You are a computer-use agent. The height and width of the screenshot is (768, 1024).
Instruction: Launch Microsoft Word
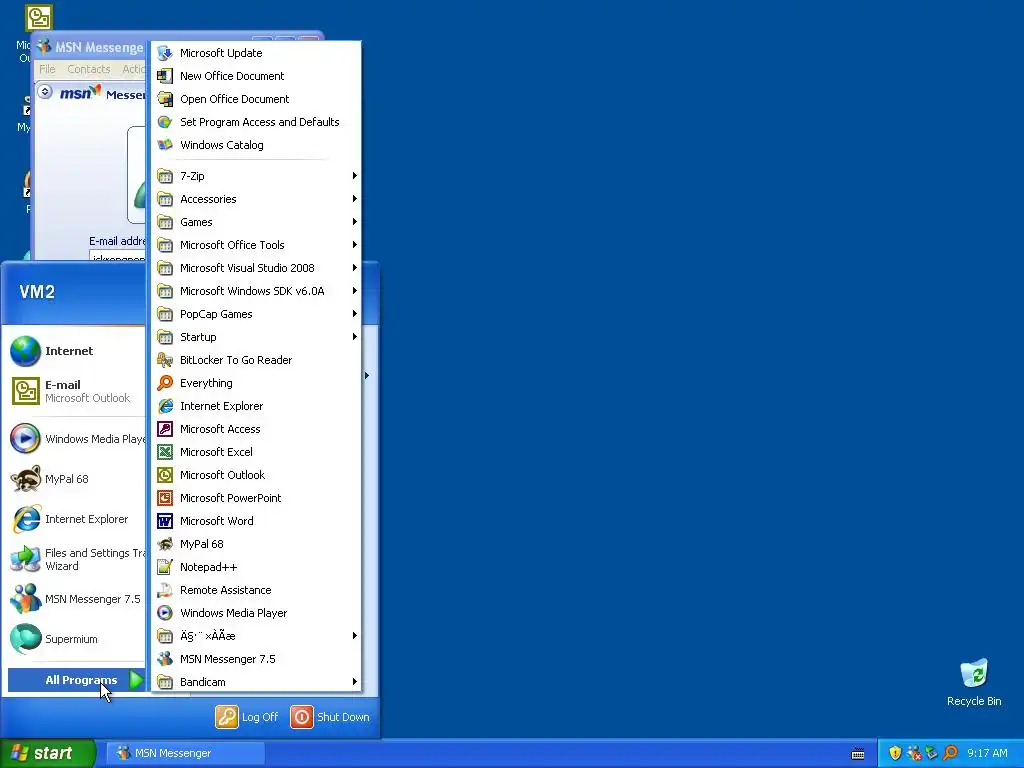point(256,520)
